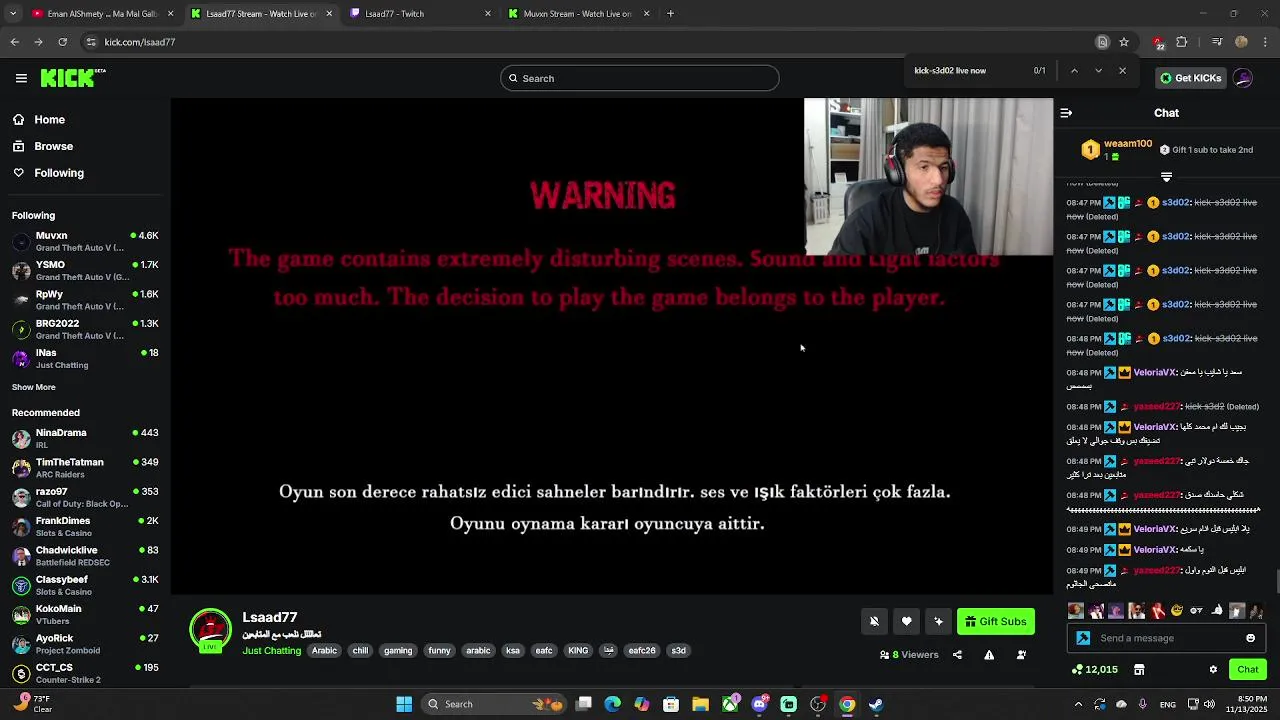The height and width of the screenshot is (720, 1280).
Task: Open tab search dropdown
Action: [12, 14]
